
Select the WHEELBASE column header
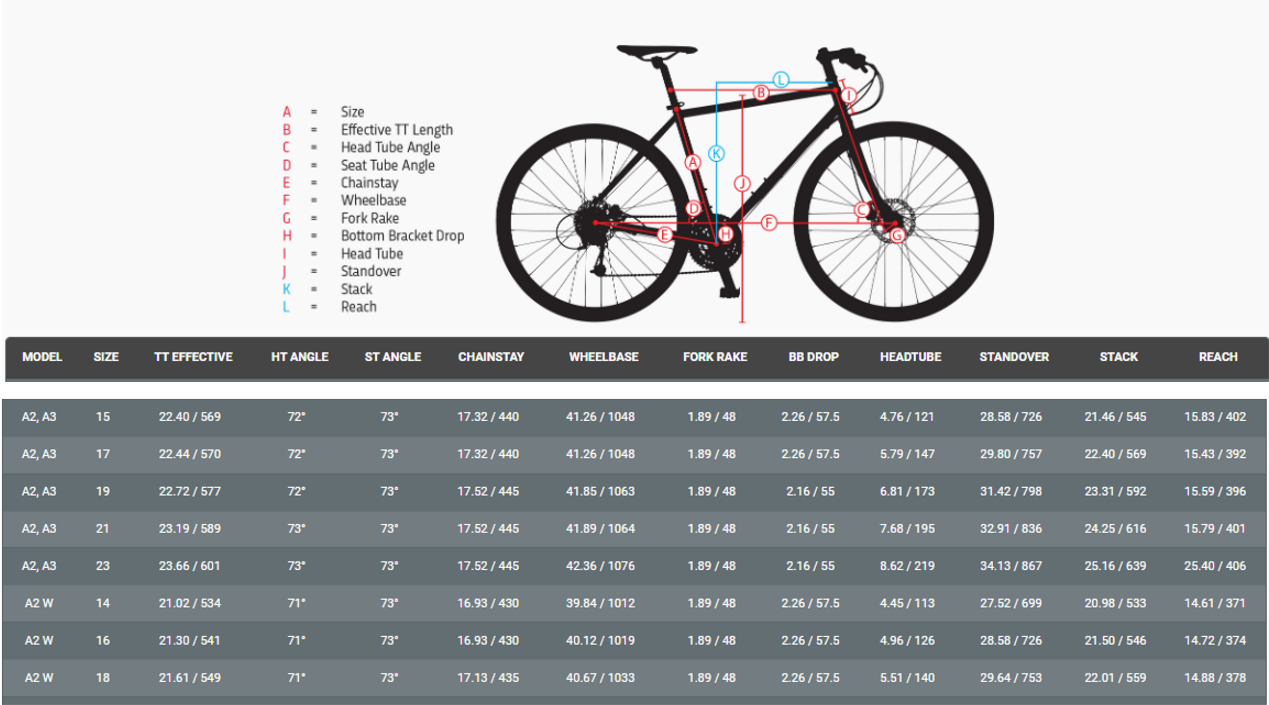click(x=603, y=357)
